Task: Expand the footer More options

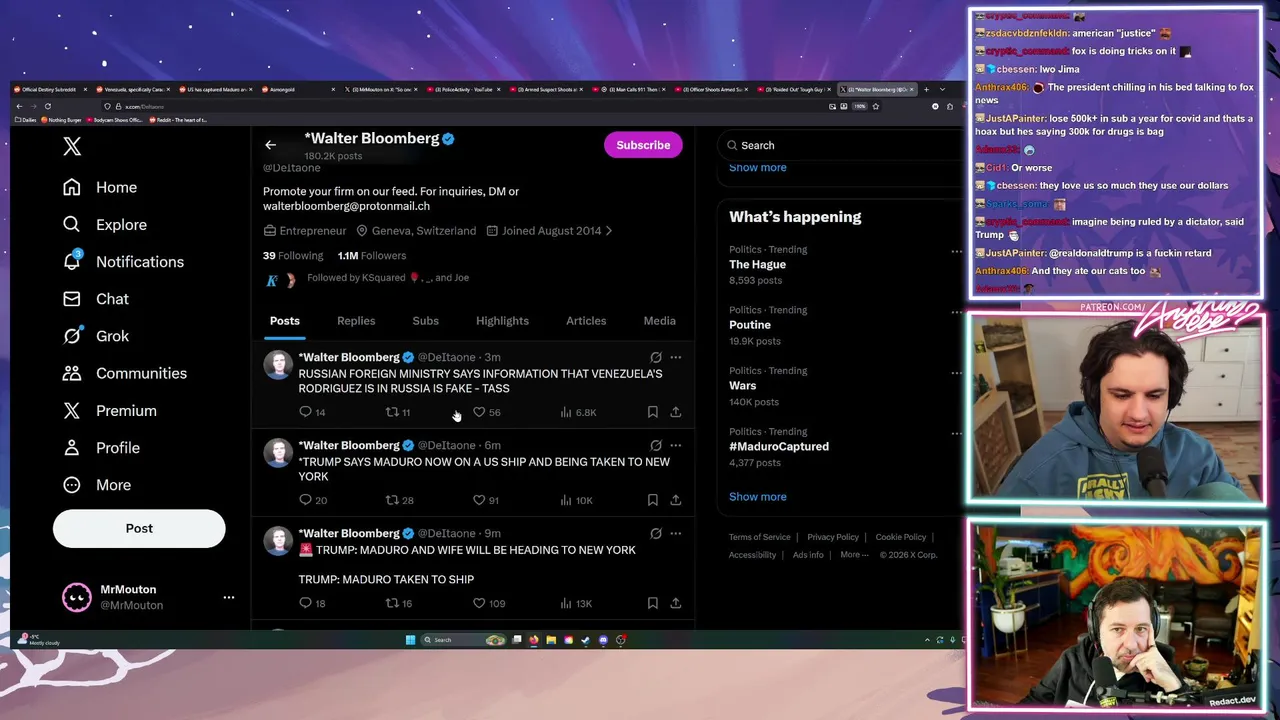Action: 854,555
